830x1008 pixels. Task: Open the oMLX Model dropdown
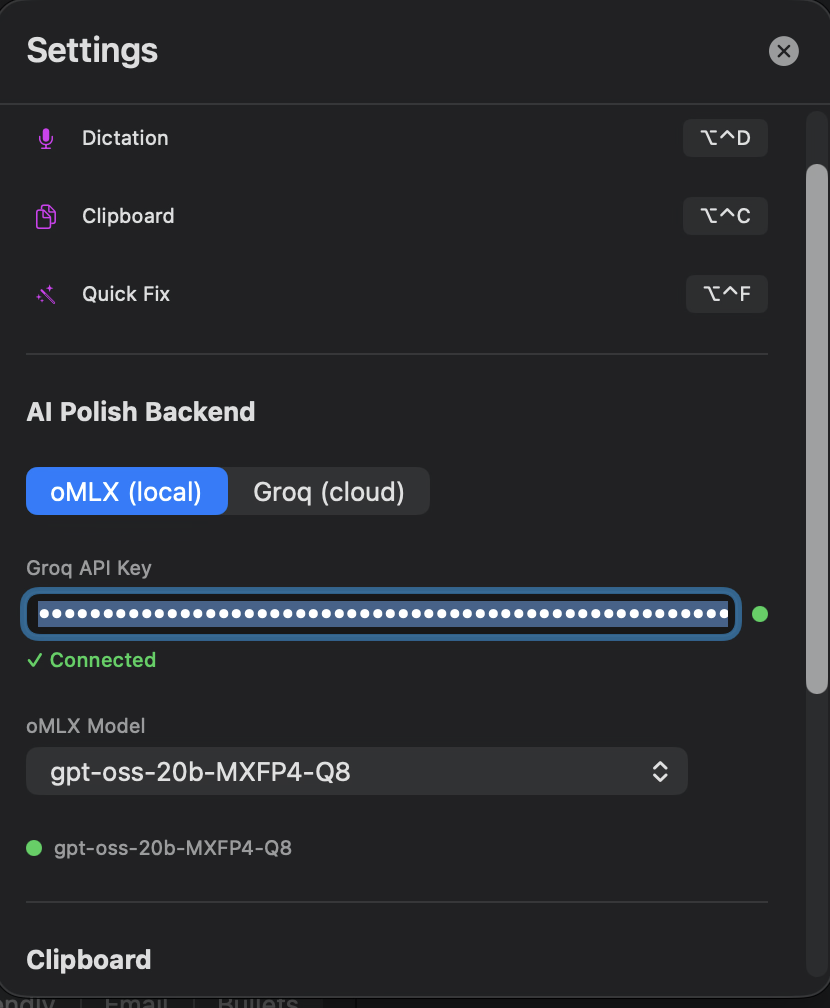[357, 771]
